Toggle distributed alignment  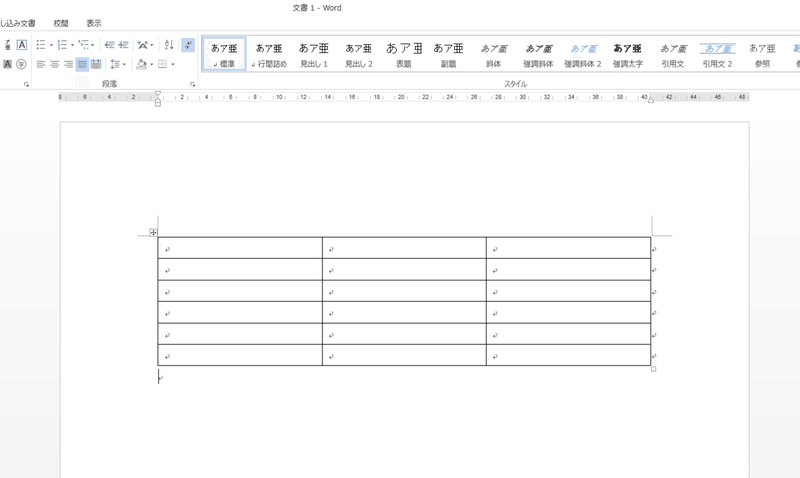click(95, 64)
